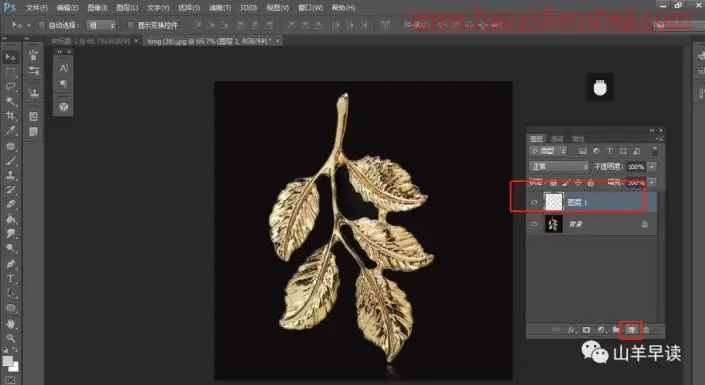Select the Pen tool
The width and height of the screenshot is (705, 385).
[10, 264]
